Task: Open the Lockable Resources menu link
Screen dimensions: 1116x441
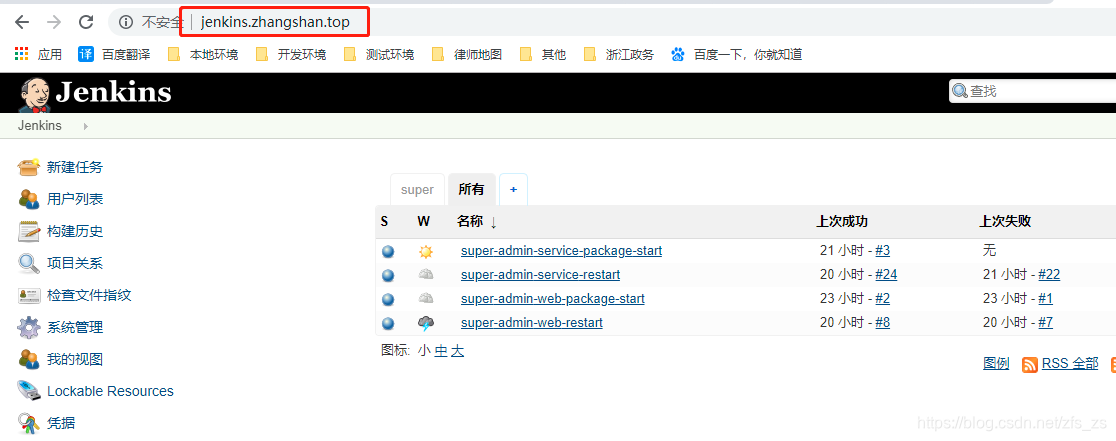Action: coord(110,391)
